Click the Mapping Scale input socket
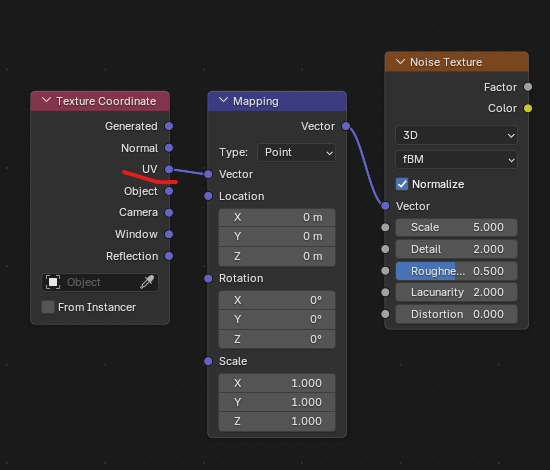 click(208, 361)
